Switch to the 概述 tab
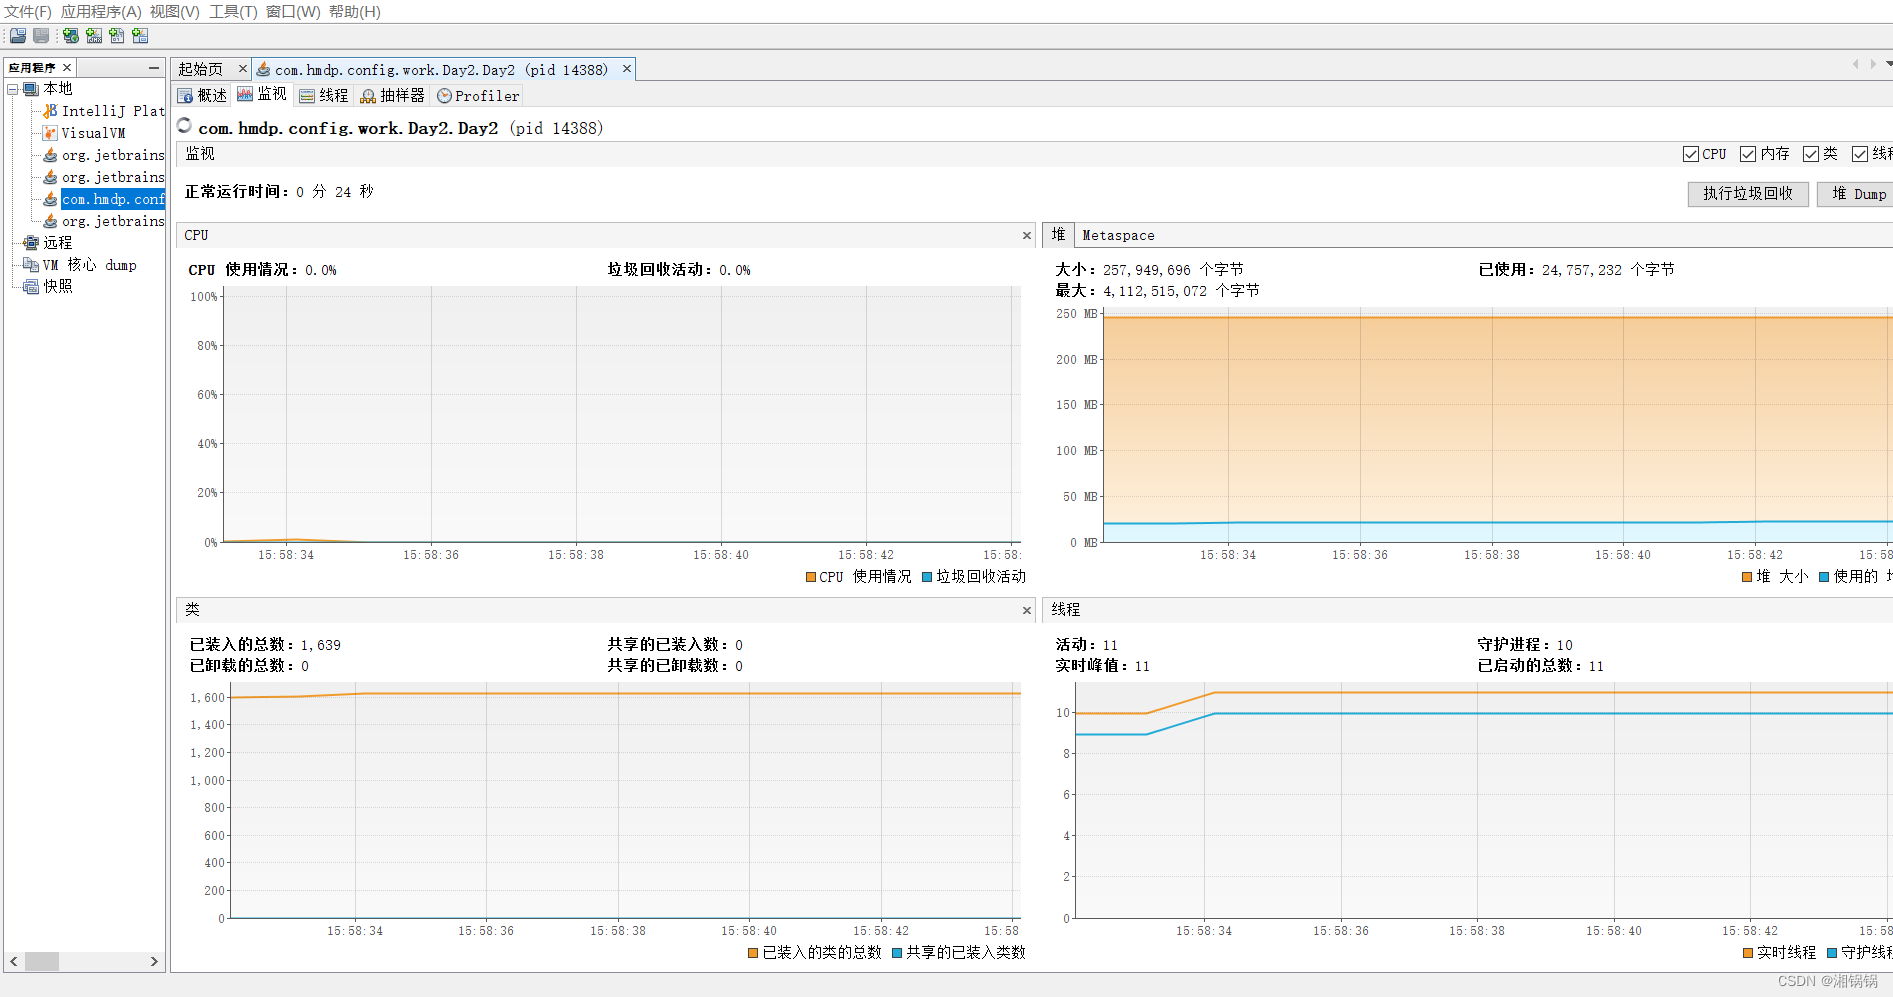 (x=203, y=96)
